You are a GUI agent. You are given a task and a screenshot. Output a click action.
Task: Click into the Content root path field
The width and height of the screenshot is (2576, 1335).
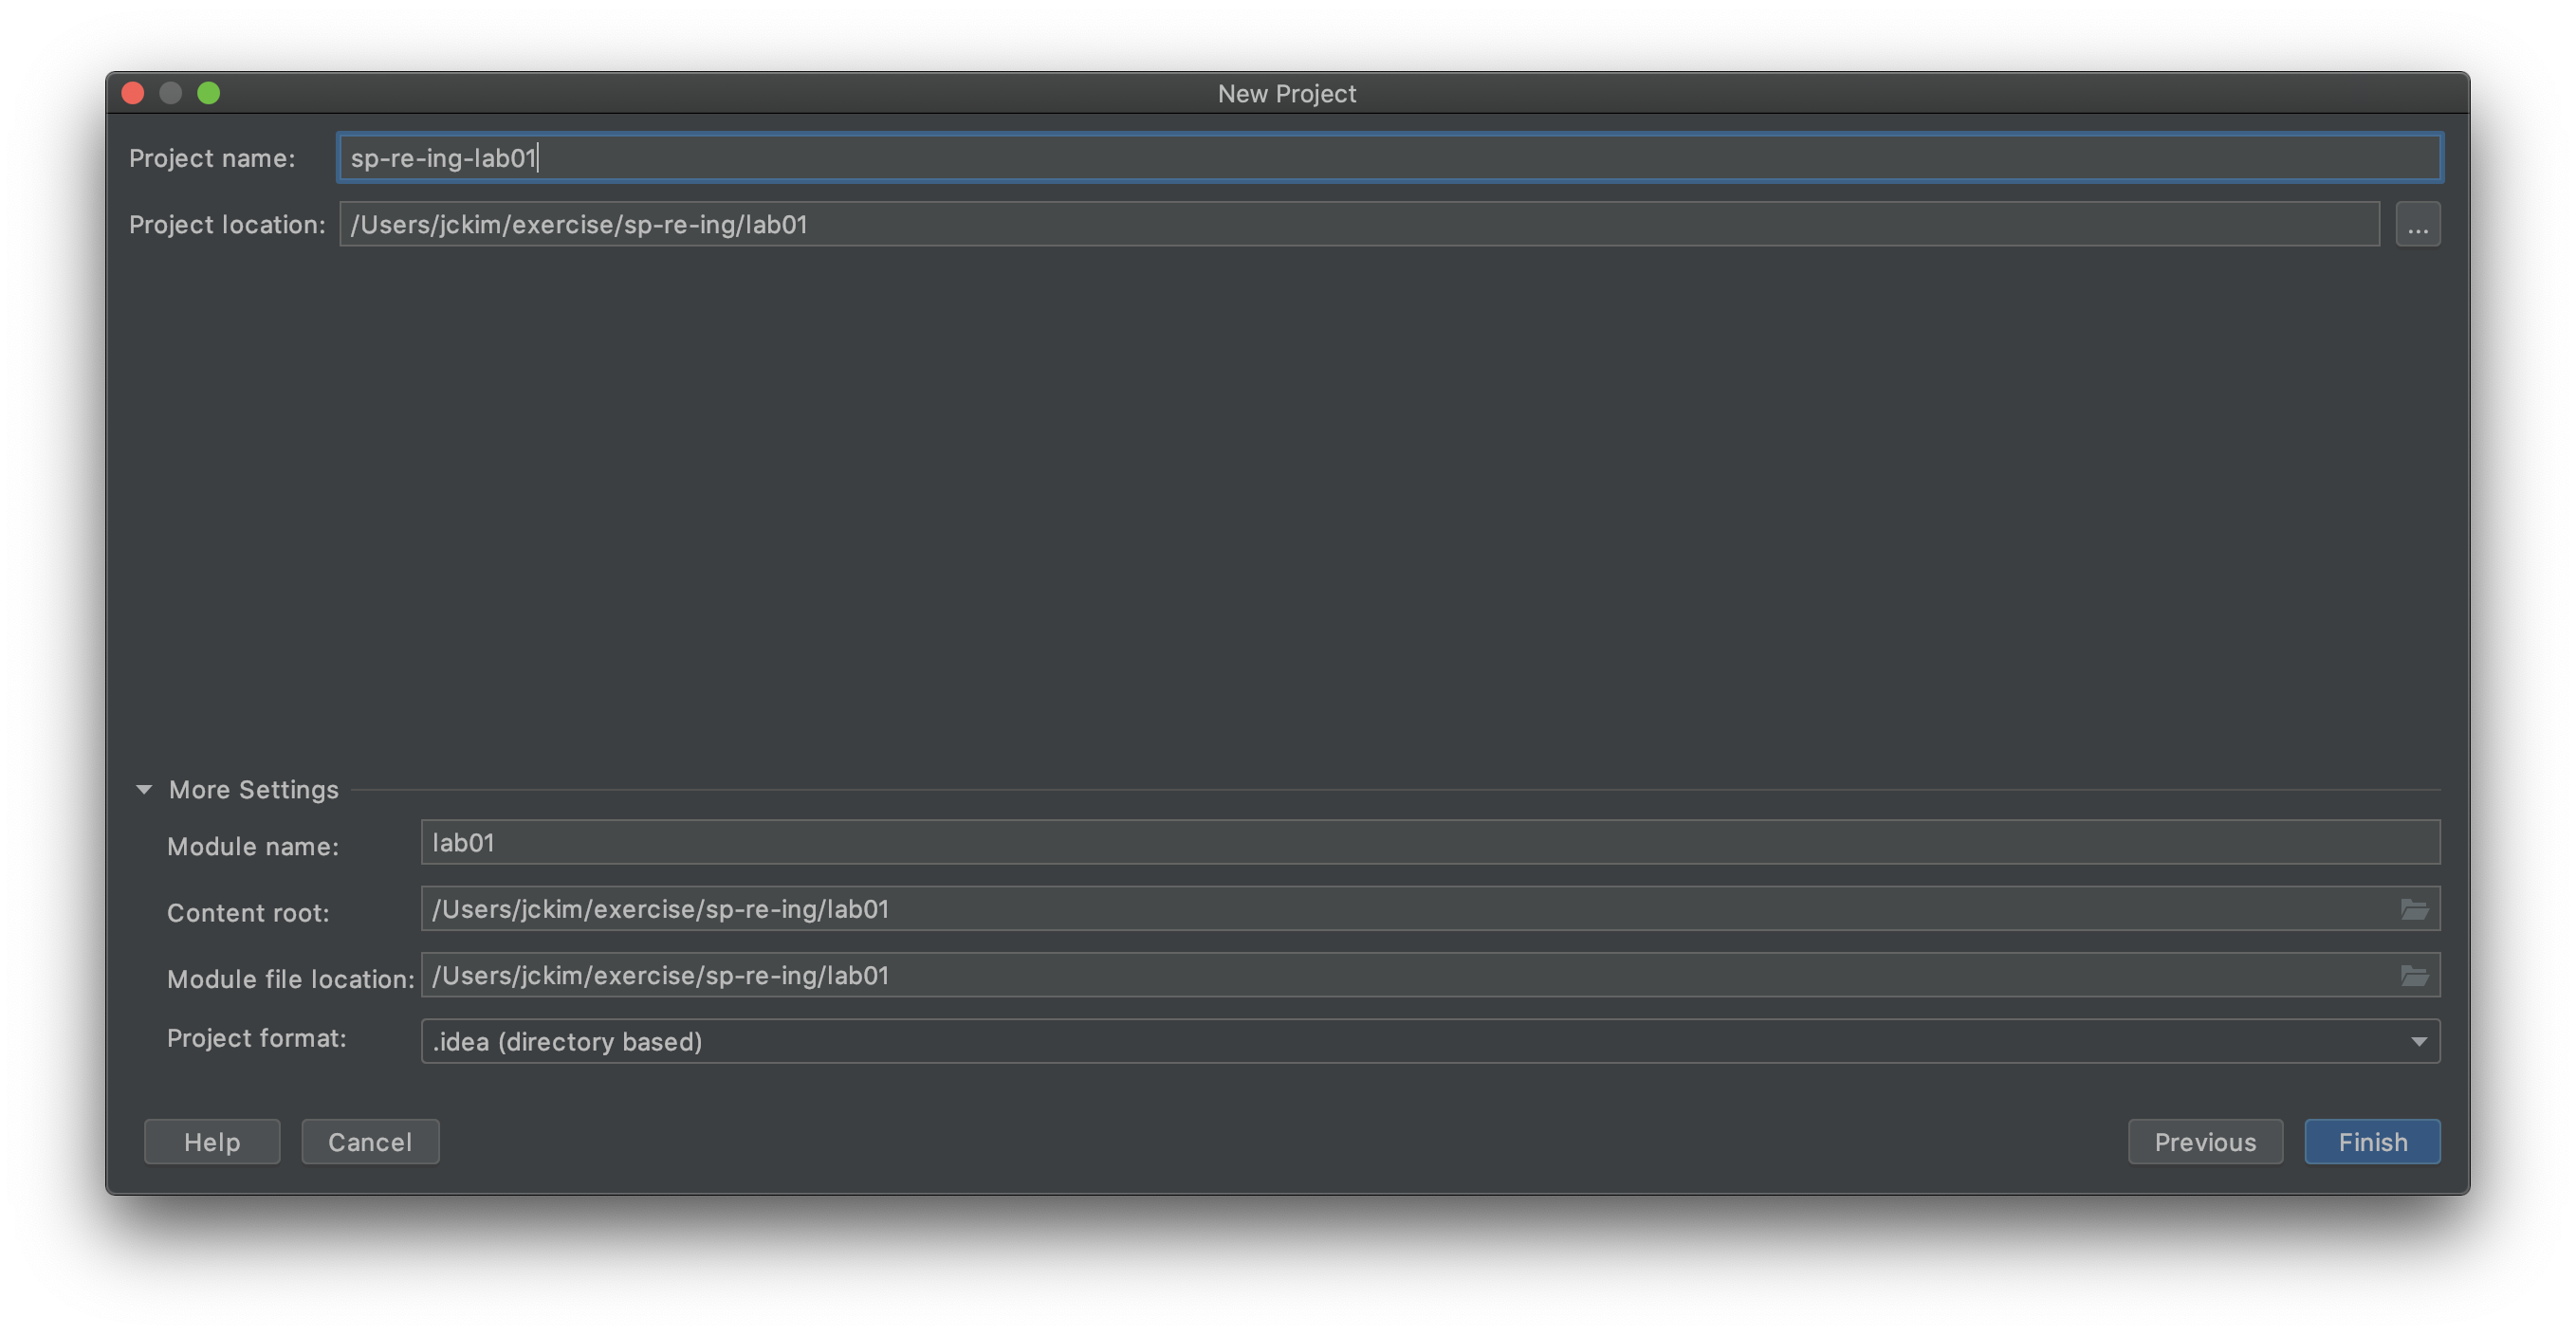1400,909
